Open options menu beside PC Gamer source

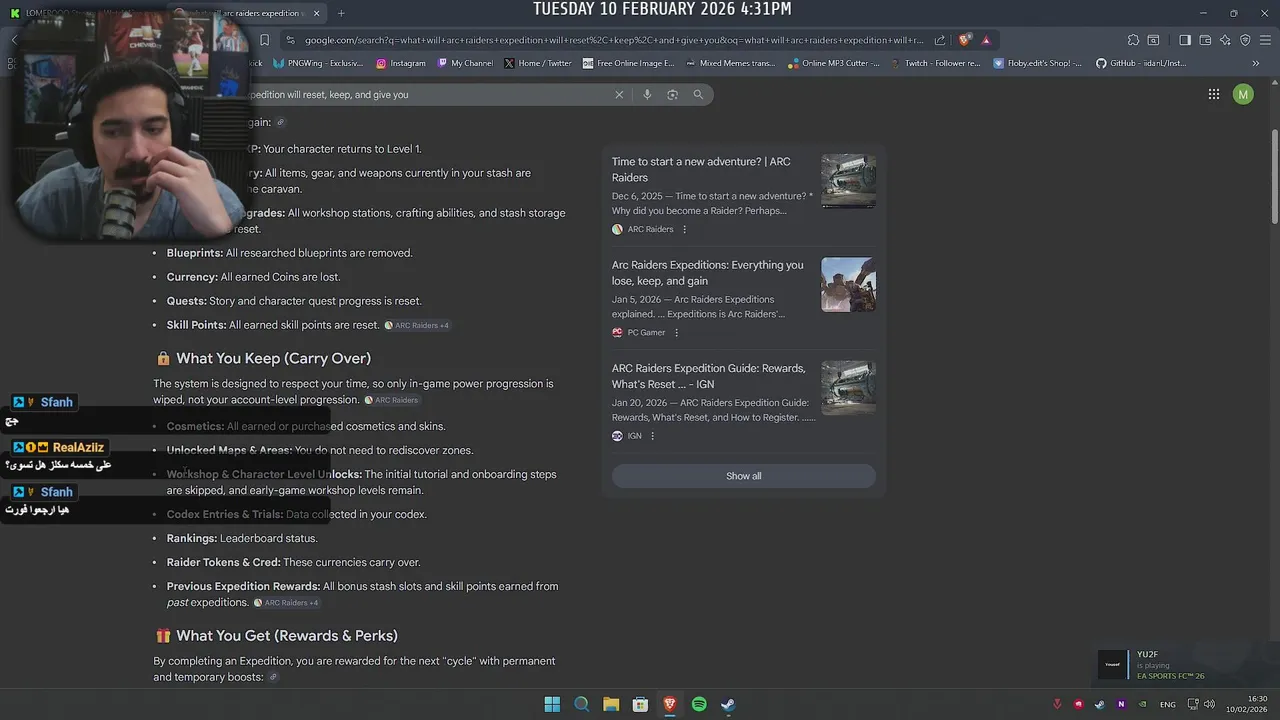click(x=676, y=333)
